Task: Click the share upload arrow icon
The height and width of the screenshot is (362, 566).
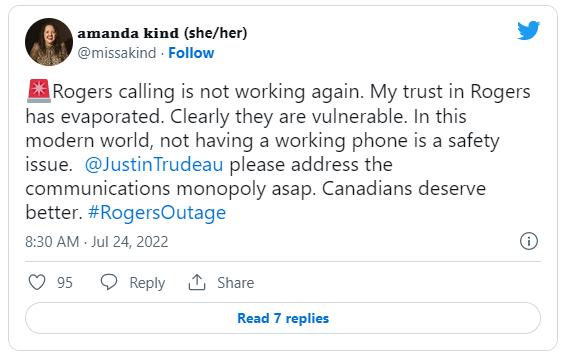Action: pyautogui.click(x=197, y=282)
